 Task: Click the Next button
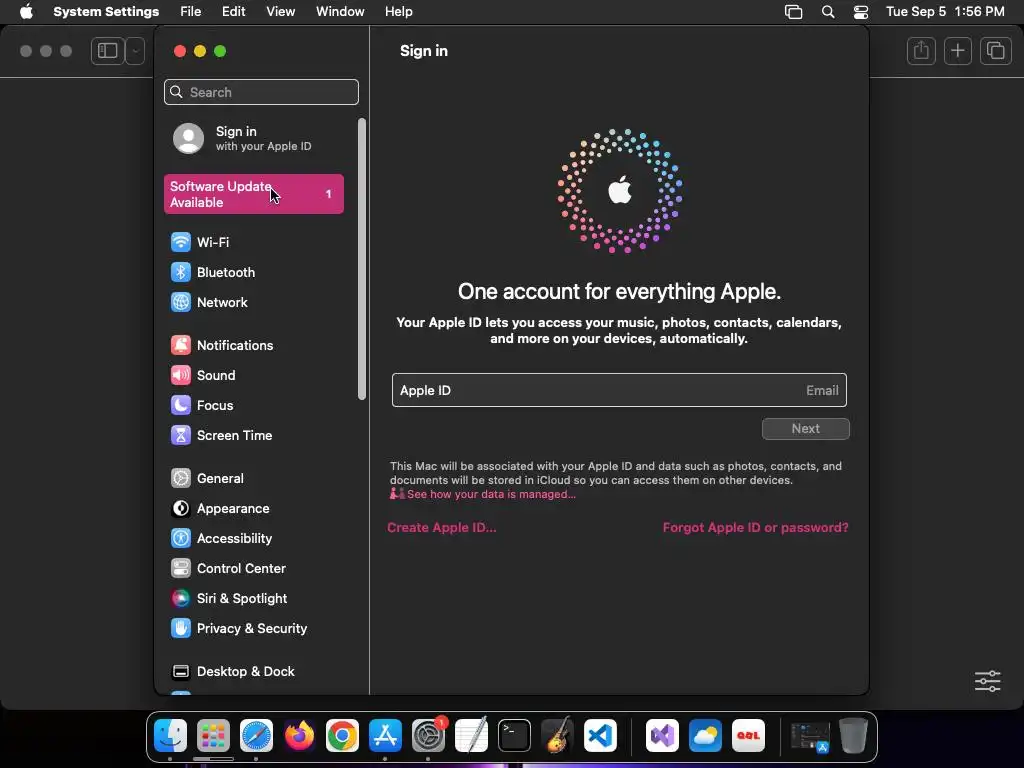805,429
